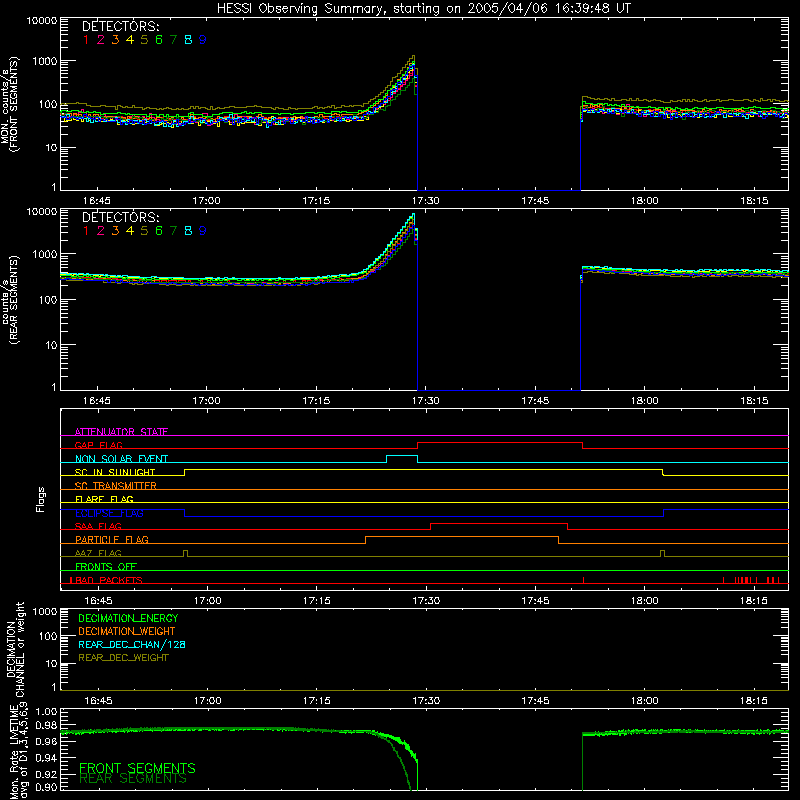Click the GAP_FLAG label
Image resolution: width=800 pixels, height=800 pixels.
[98, 445]
